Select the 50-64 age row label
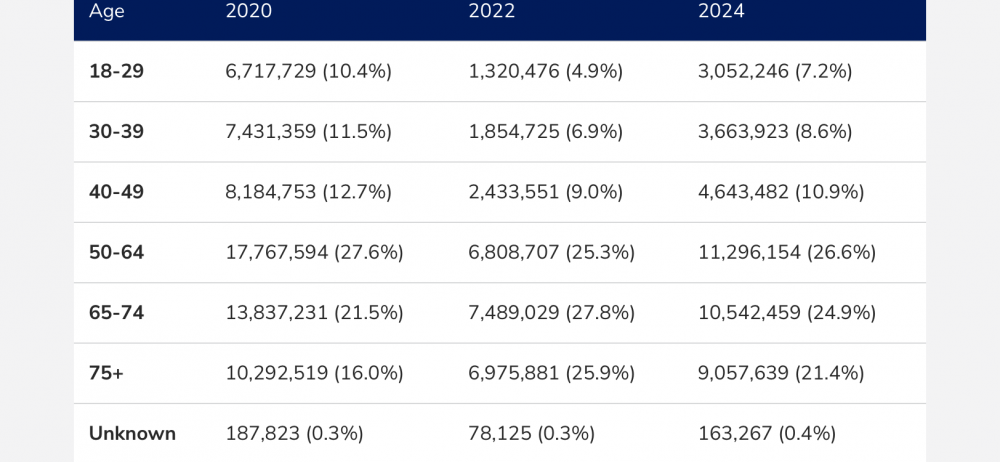Image resolution: width=1000 pixels, height=462 pixels. pos(116,253)
